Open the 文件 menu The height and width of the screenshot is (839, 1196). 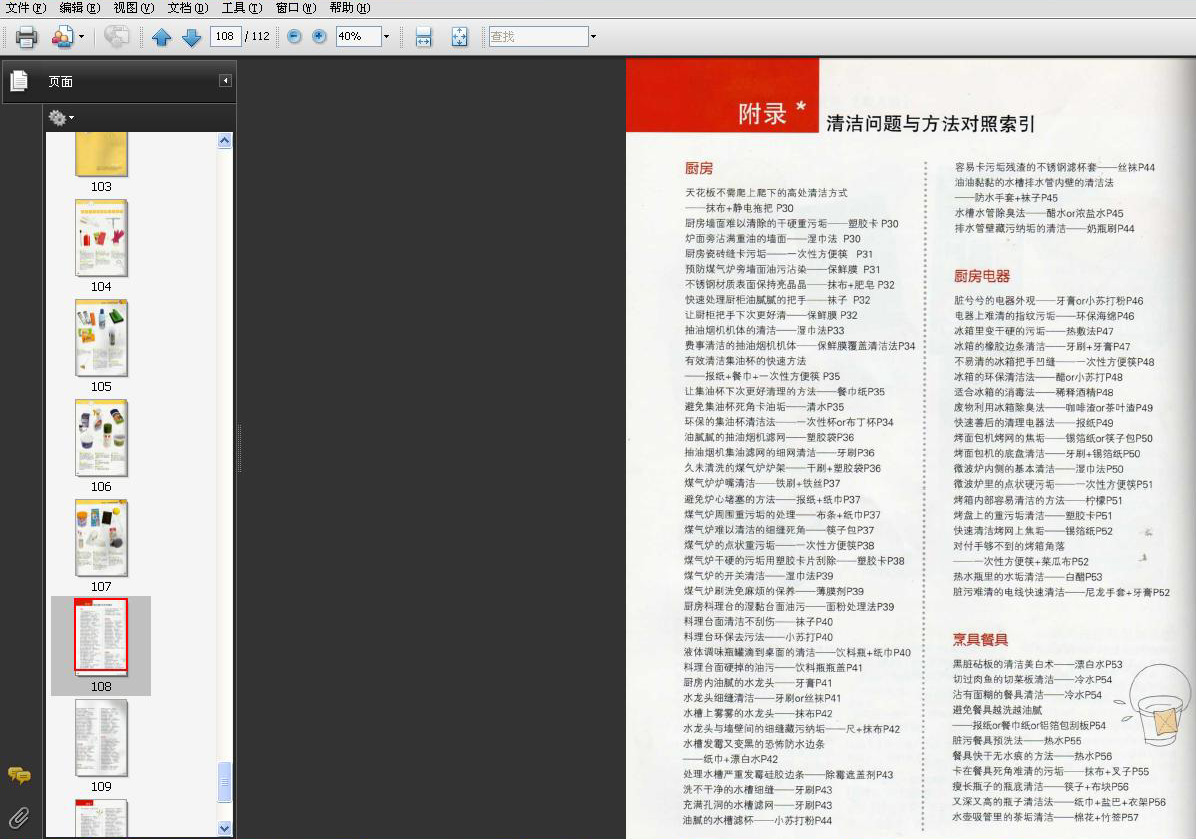(x=26, y=8)
